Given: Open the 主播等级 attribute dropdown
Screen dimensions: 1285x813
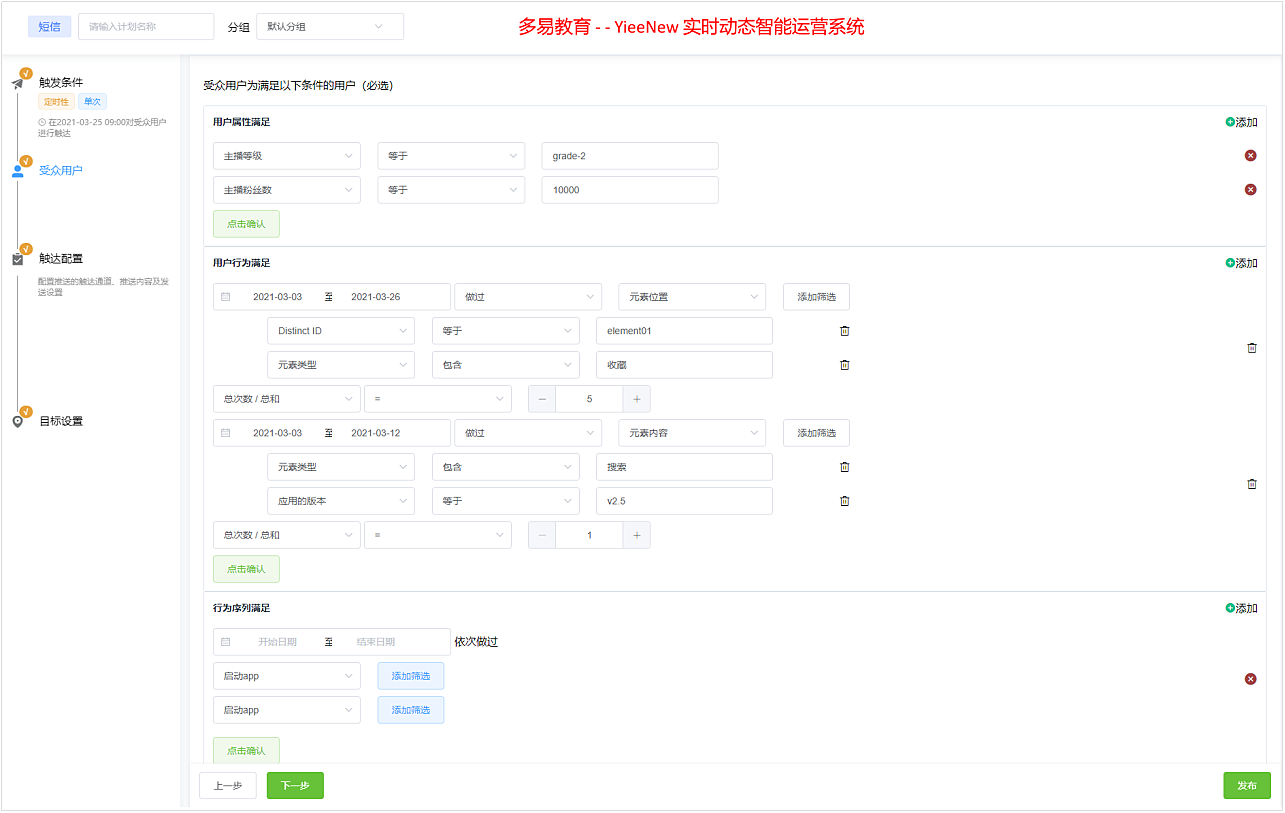Looking at the screenshot, I should point(287,156).
